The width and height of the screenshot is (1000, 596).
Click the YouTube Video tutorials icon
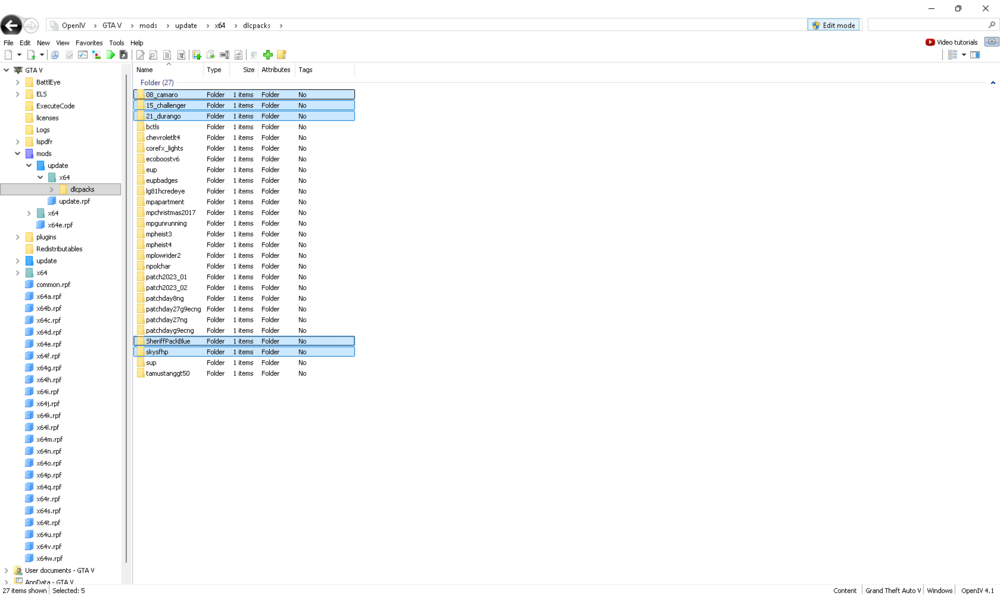[930, 42]
